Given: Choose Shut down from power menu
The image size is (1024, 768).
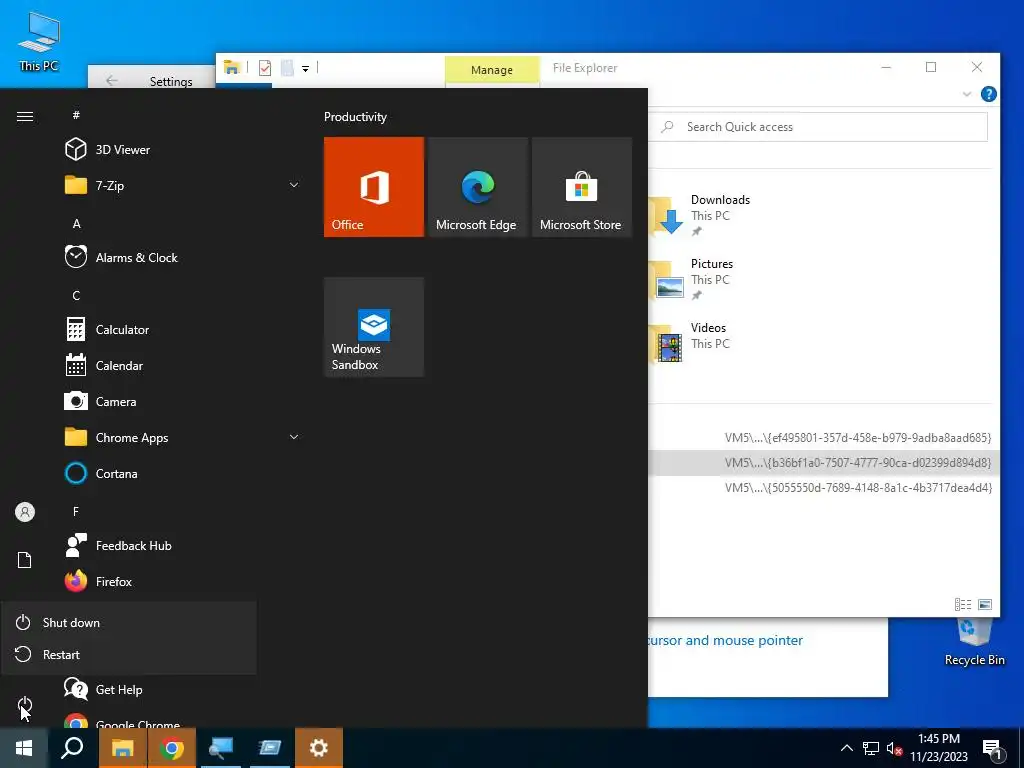Looking at the screenshot, I should pos(129,622).
